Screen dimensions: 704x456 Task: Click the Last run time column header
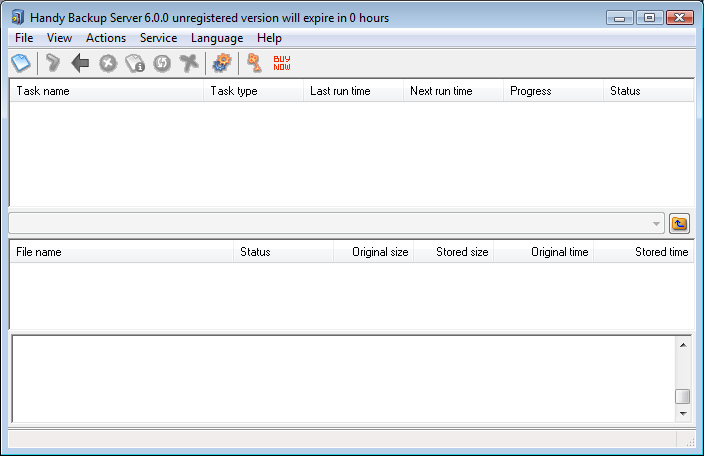pos(353,91)
